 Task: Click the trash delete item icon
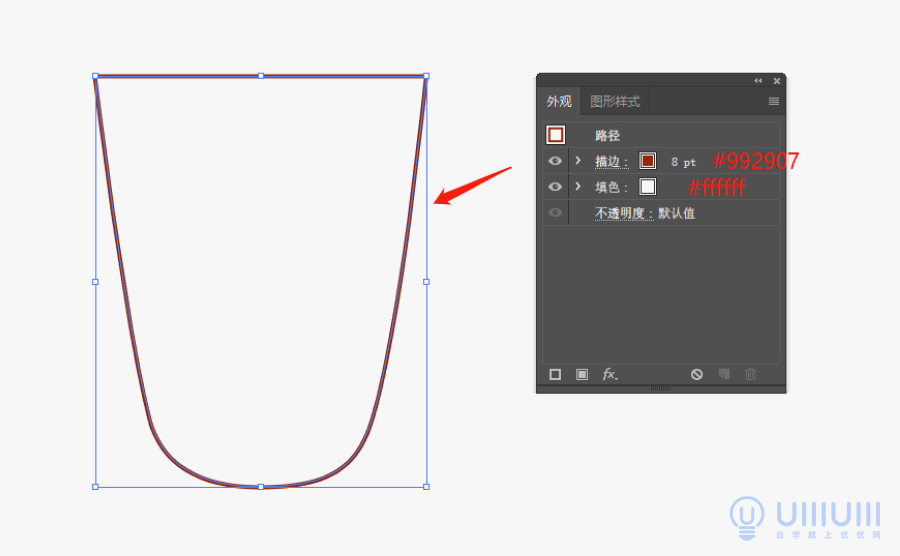tap(750, 375)
